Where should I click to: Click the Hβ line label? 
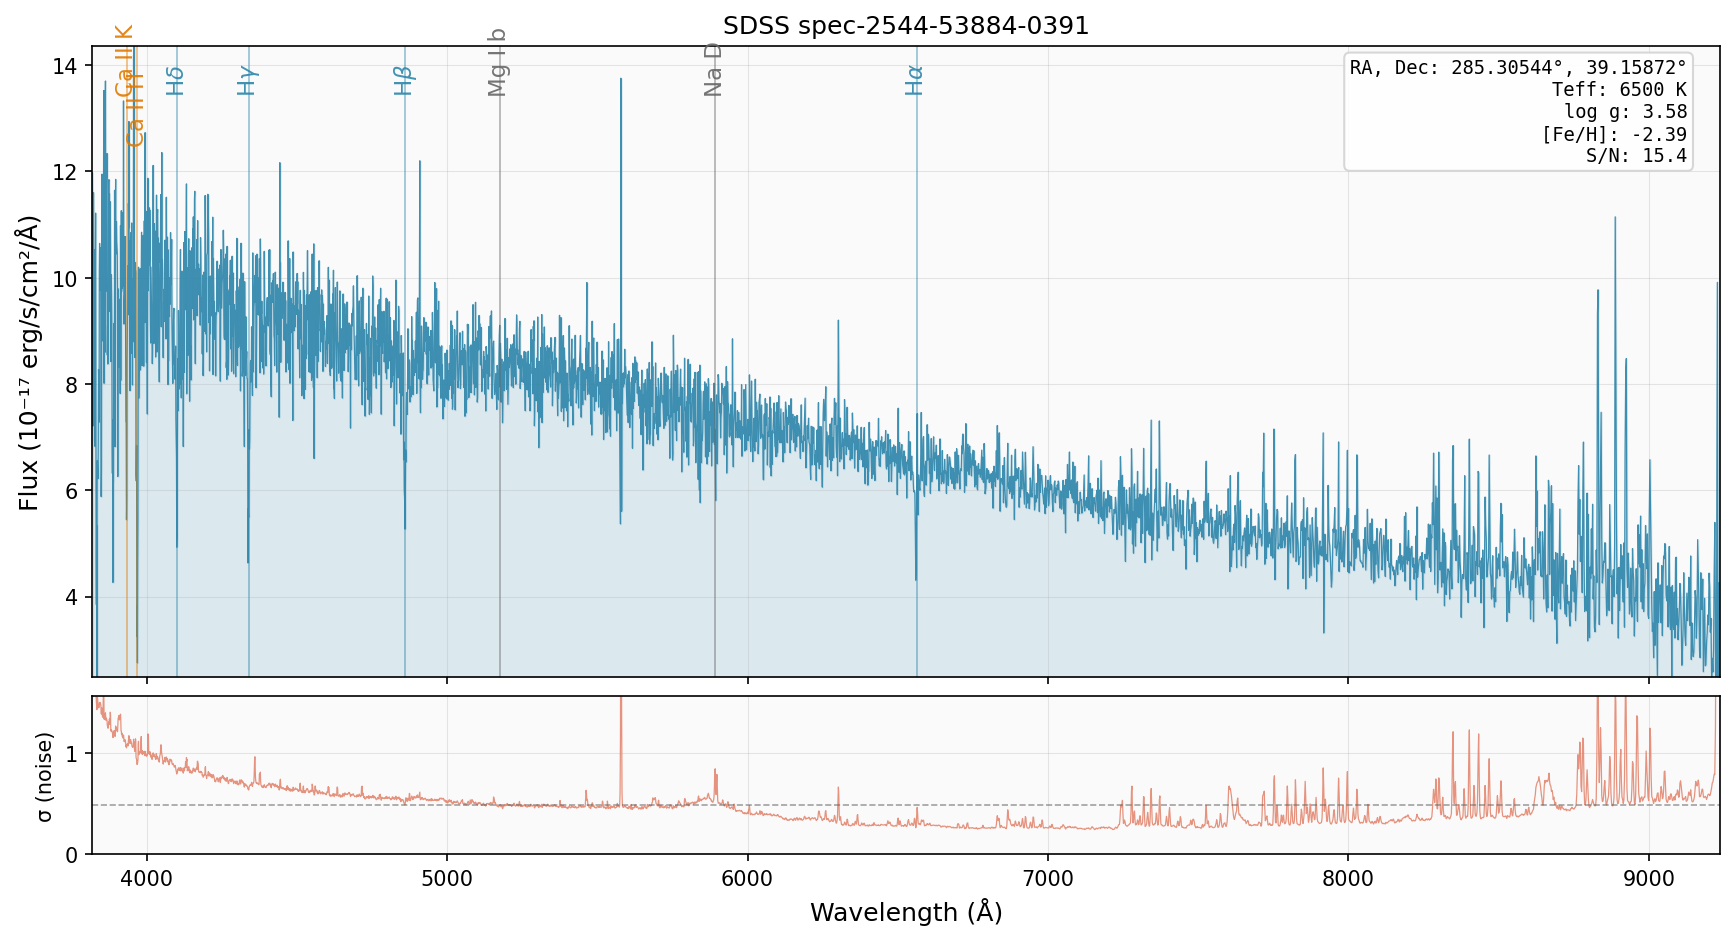click(403, 81)
